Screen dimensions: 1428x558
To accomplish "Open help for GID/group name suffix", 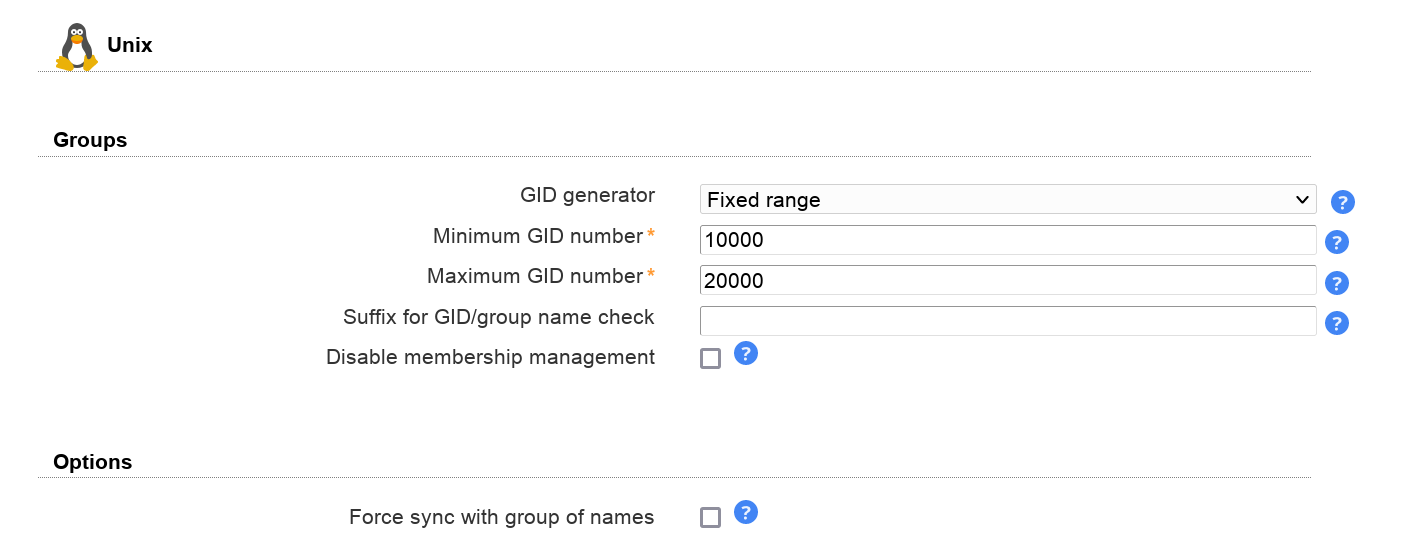I will point(1336,323).
